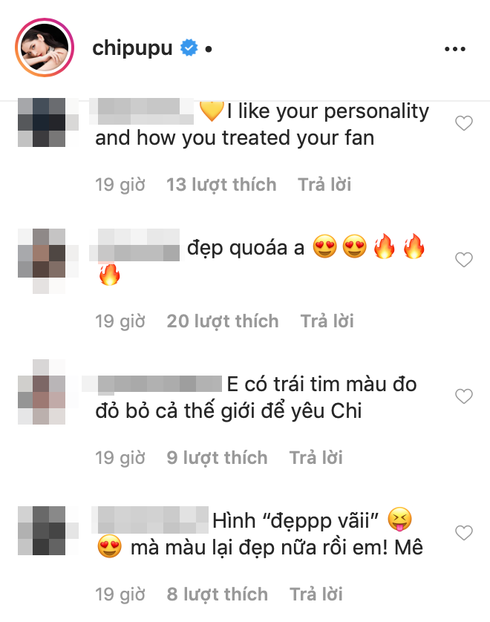Open the first commenter's blurred avatar
Screen dimensions: 490x622
click(x=44, y=123)
